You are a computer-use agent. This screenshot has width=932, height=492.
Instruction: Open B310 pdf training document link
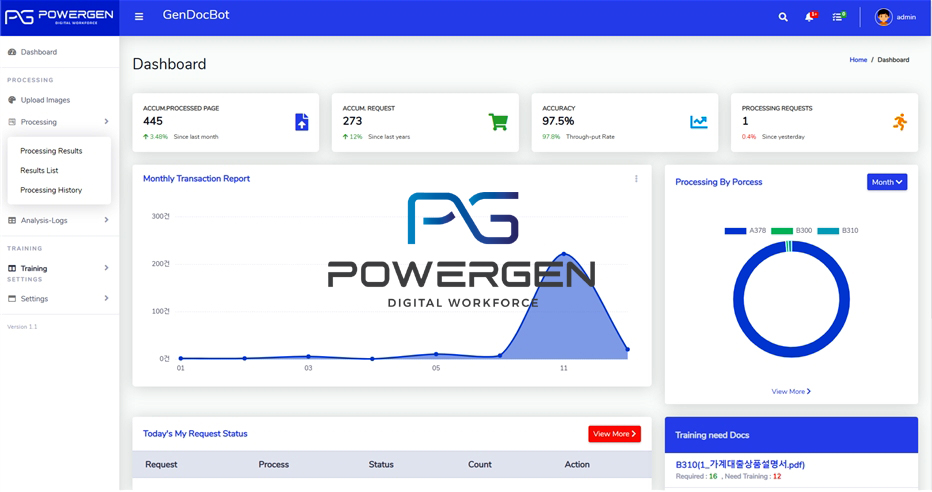pyautogui.click(x=740, y=465)
